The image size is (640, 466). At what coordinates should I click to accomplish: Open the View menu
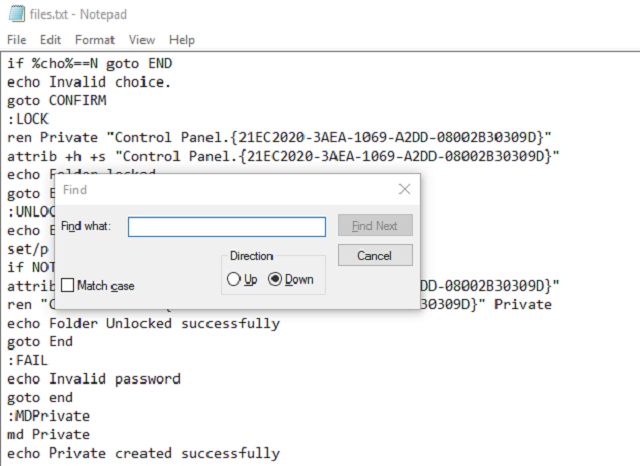[x=142, y=40]
